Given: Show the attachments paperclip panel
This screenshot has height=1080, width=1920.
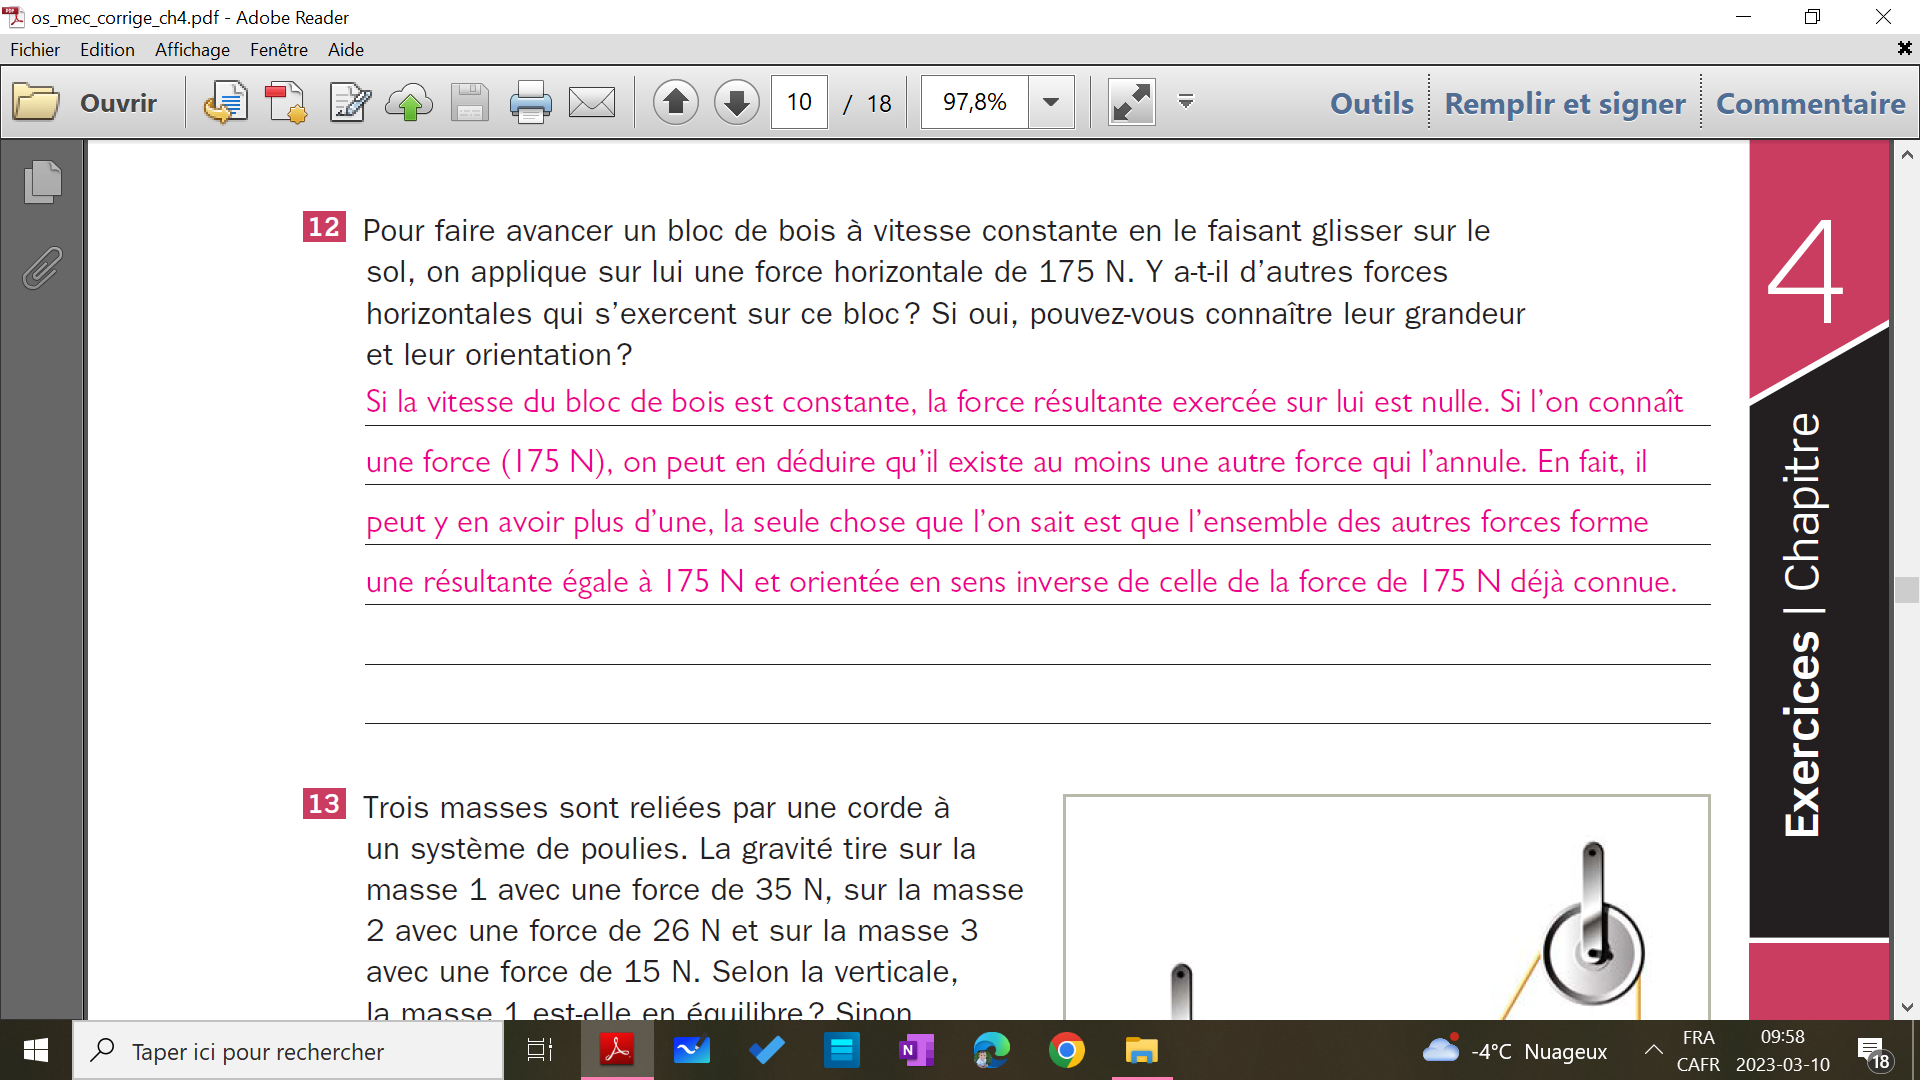Looking at the screenshot, I should 42,268.
